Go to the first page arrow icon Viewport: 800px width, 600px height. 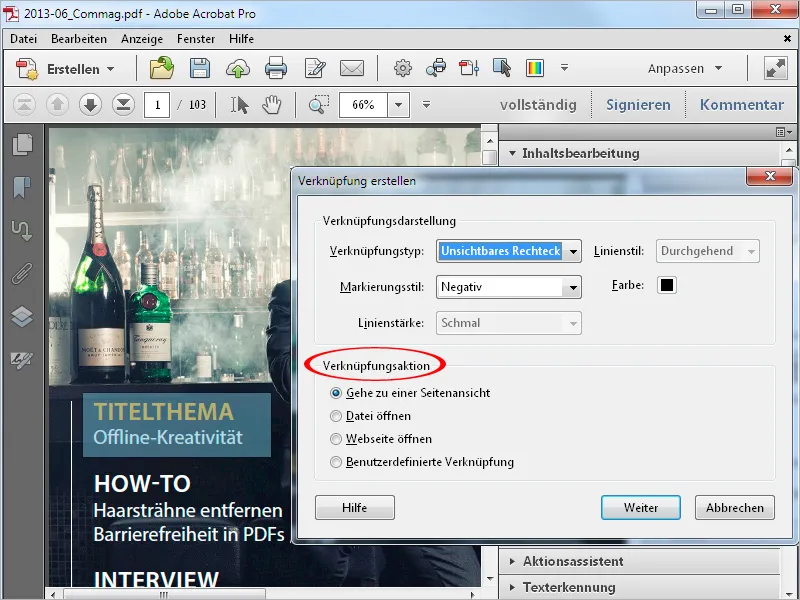tap(24, 105)
